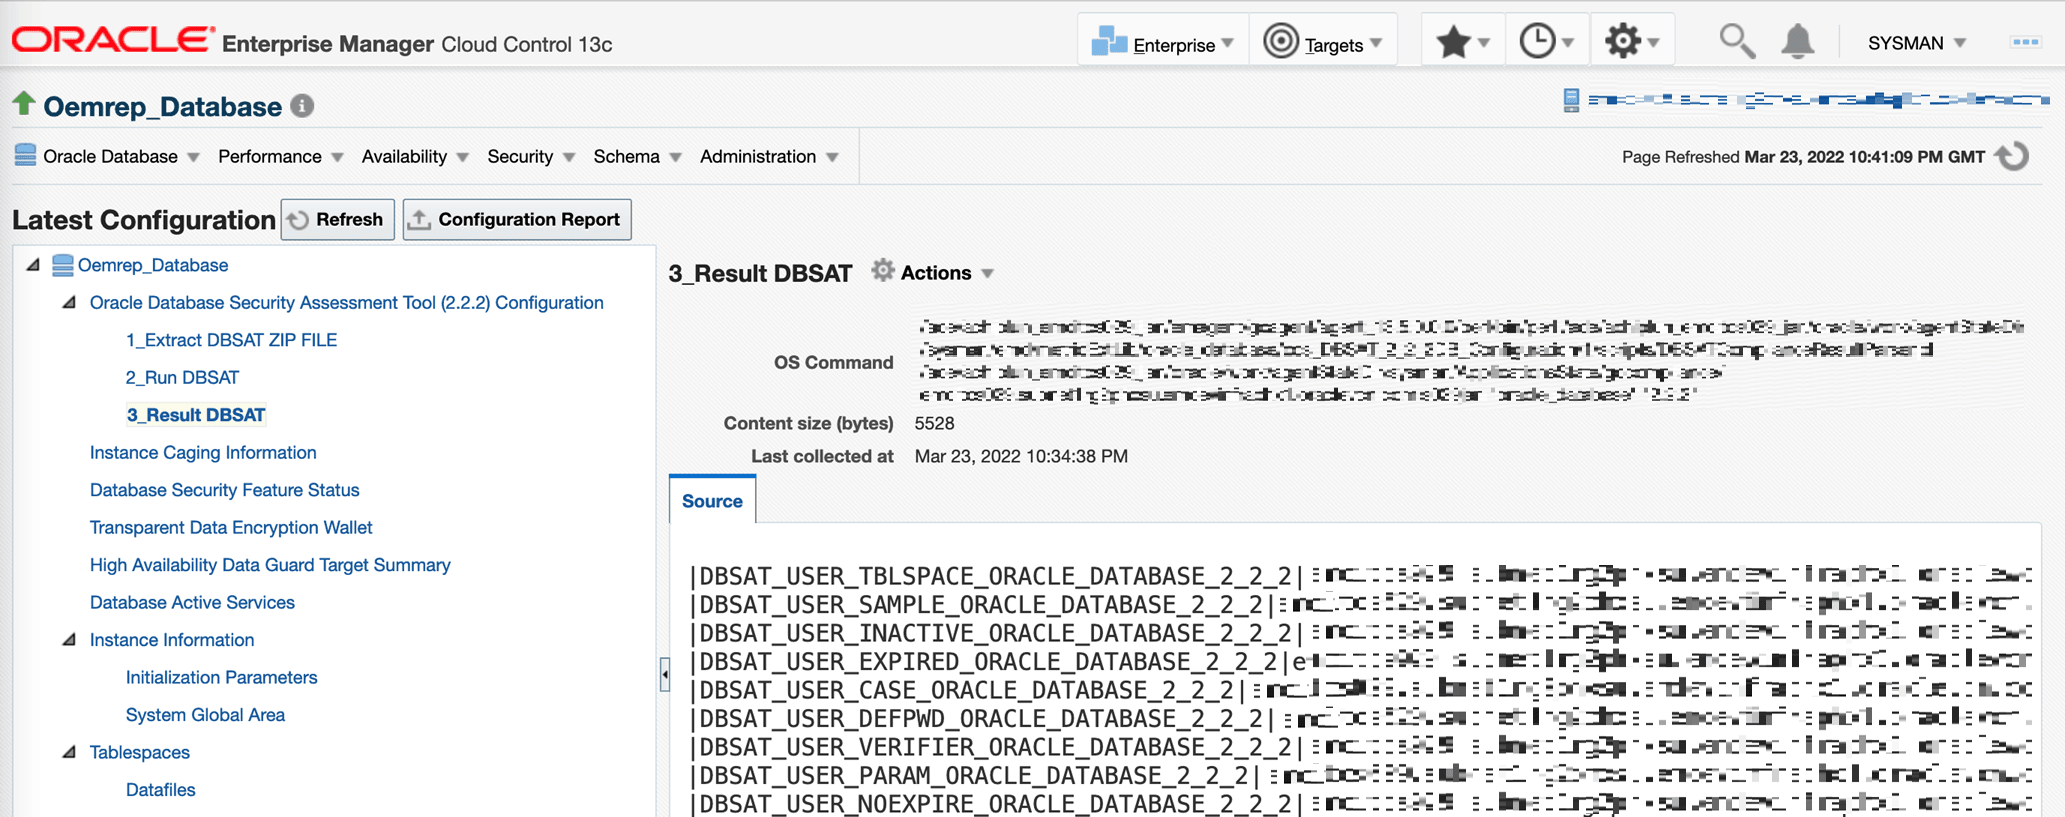Click the Actions gear icon
The image size is (2065, 817).
click(x=882, y=271)
